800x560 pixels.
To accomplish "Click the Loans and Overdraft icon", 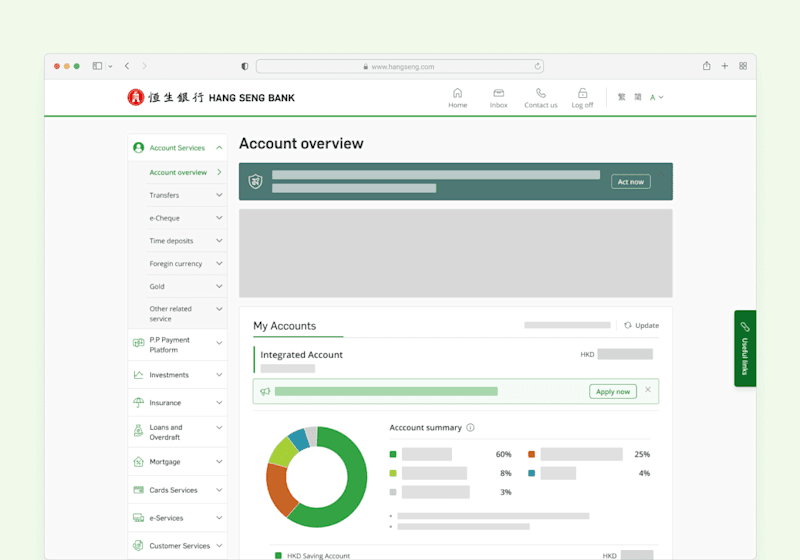I will coord(138,431).
